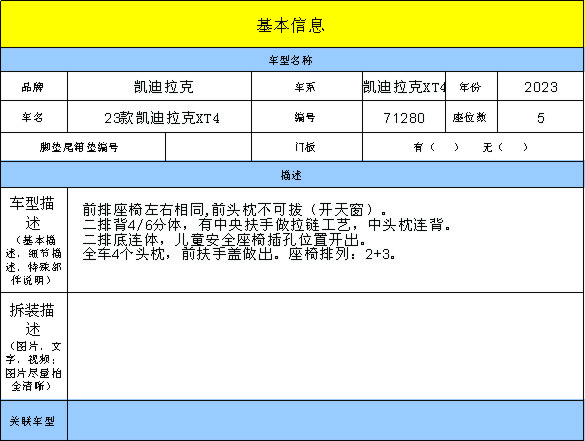Select the seat count value 5
Screen dimensions: 585x441
click(x=541, y=117)
